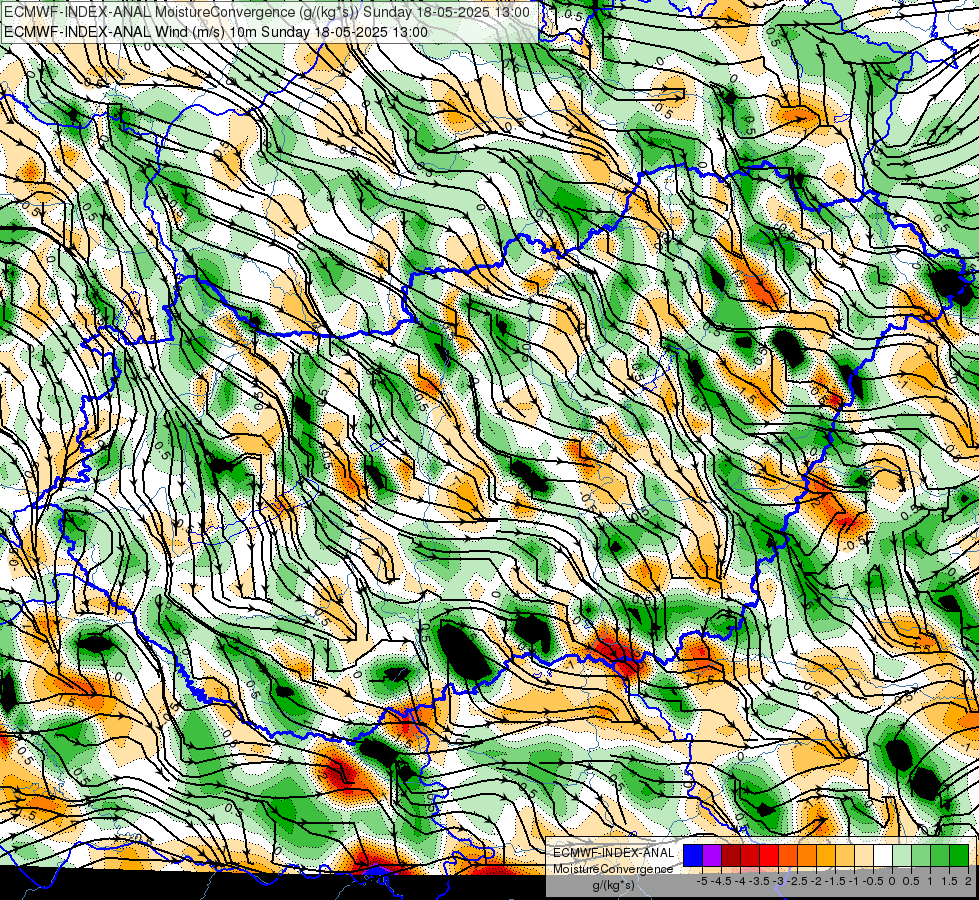Click the Wind 10m title line at top
Image resolution: width=979 pixels, height=900 pixels.
(216, 32)
